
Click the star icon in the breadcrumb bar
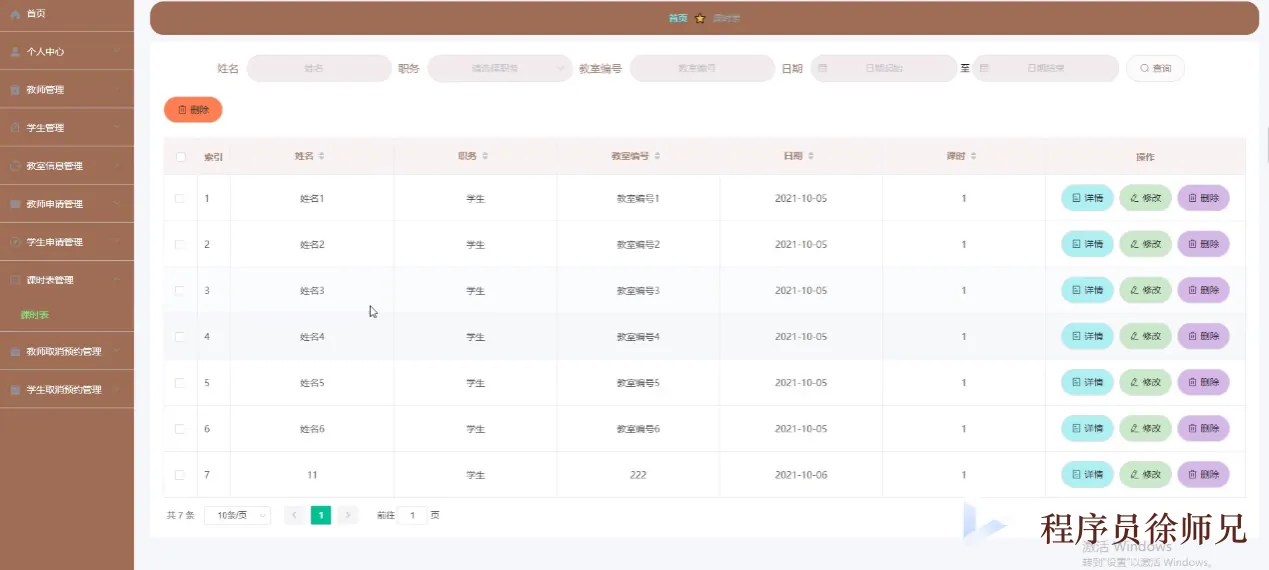[x=700, y=18]
